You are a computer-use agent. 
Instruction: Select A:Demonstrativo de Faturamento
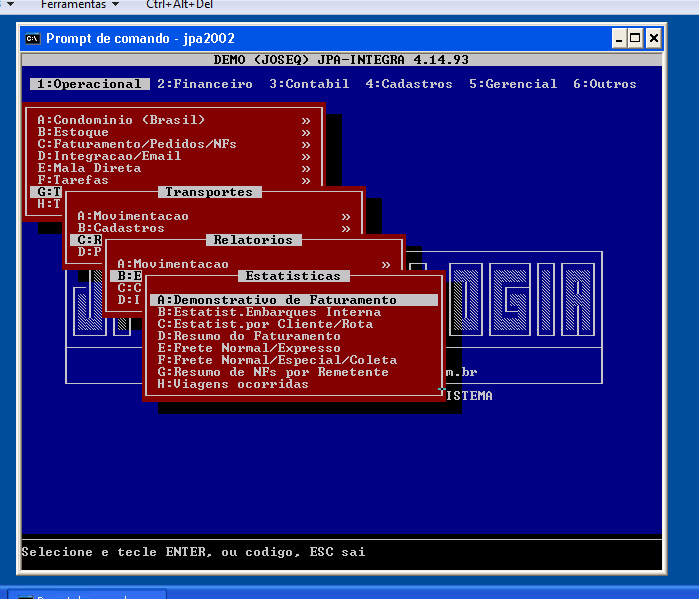point(294,300)
